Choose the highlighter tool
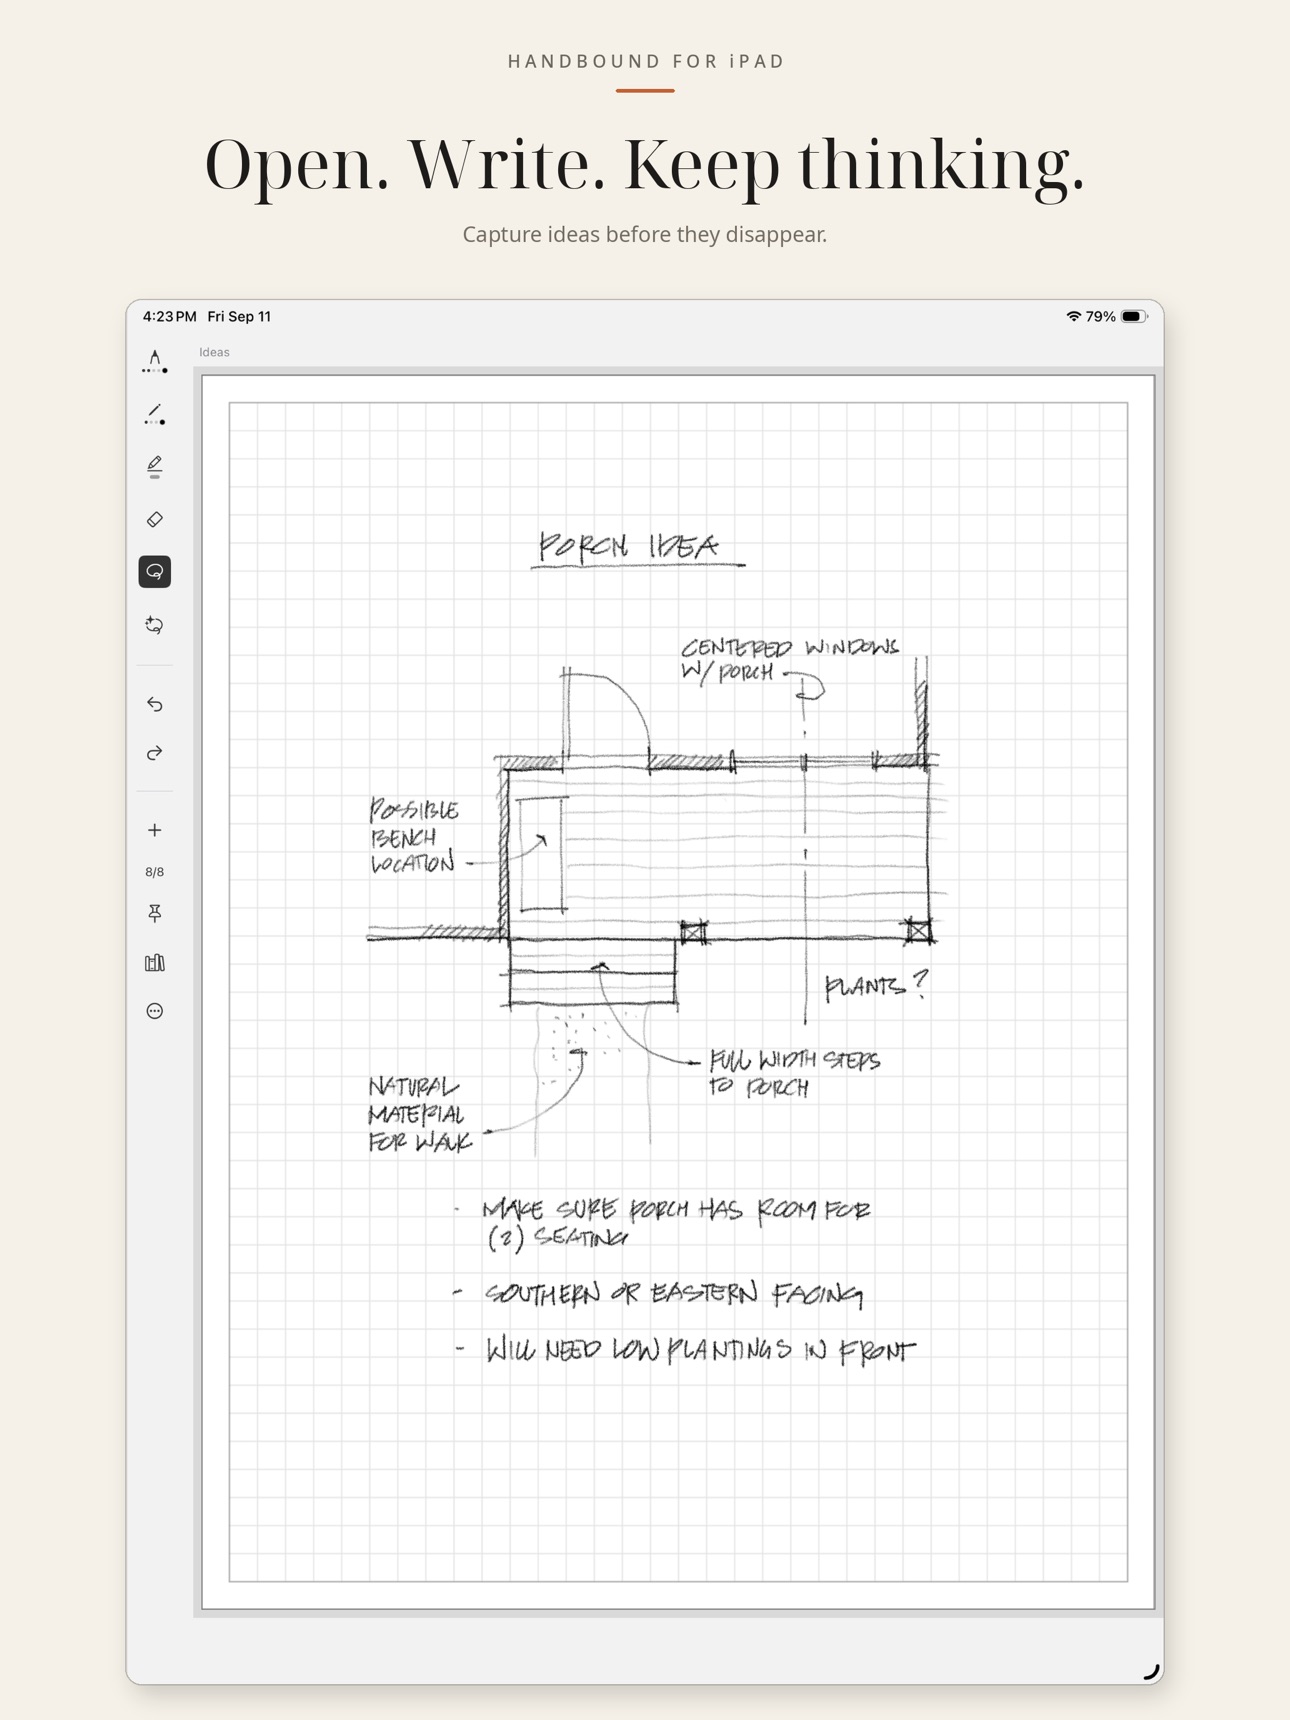 [x=154, y=466]
